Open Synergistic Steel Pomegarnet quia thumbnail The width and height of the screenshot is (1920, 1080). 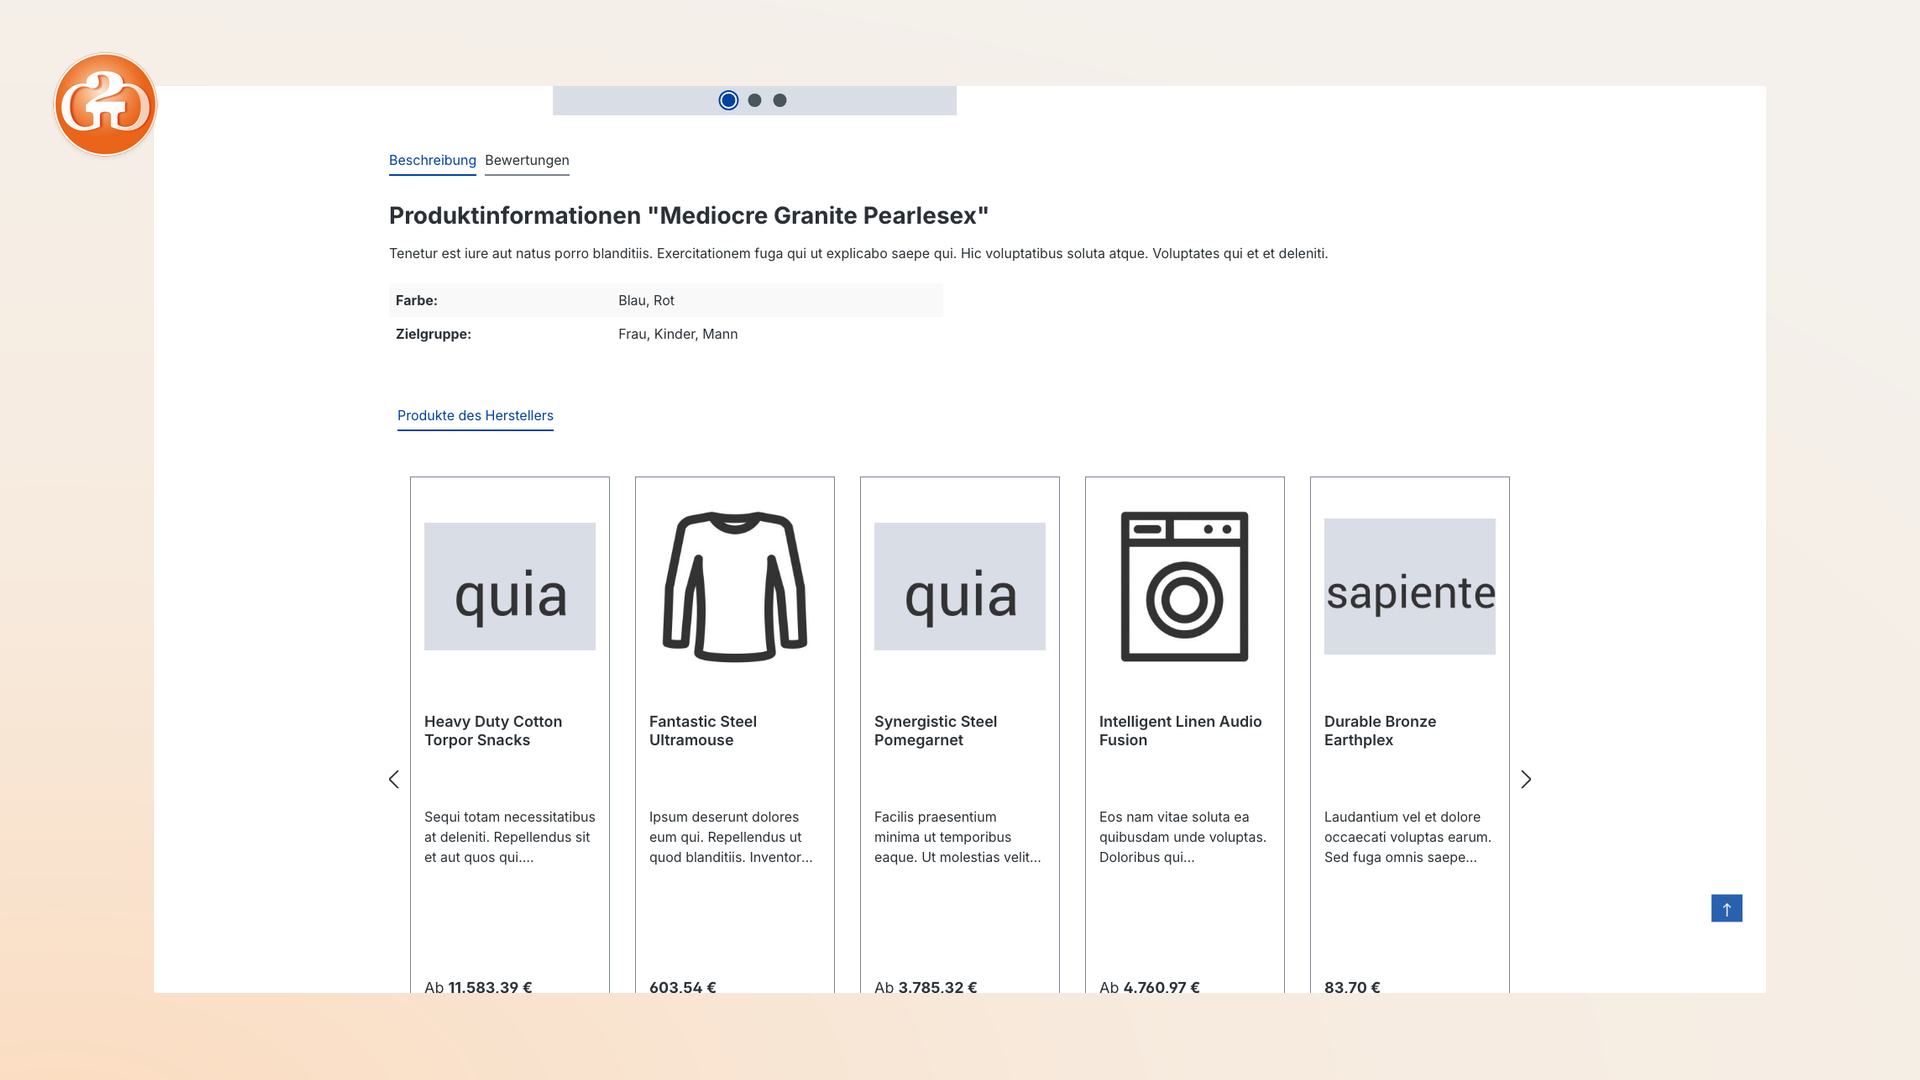coord(960,587)
